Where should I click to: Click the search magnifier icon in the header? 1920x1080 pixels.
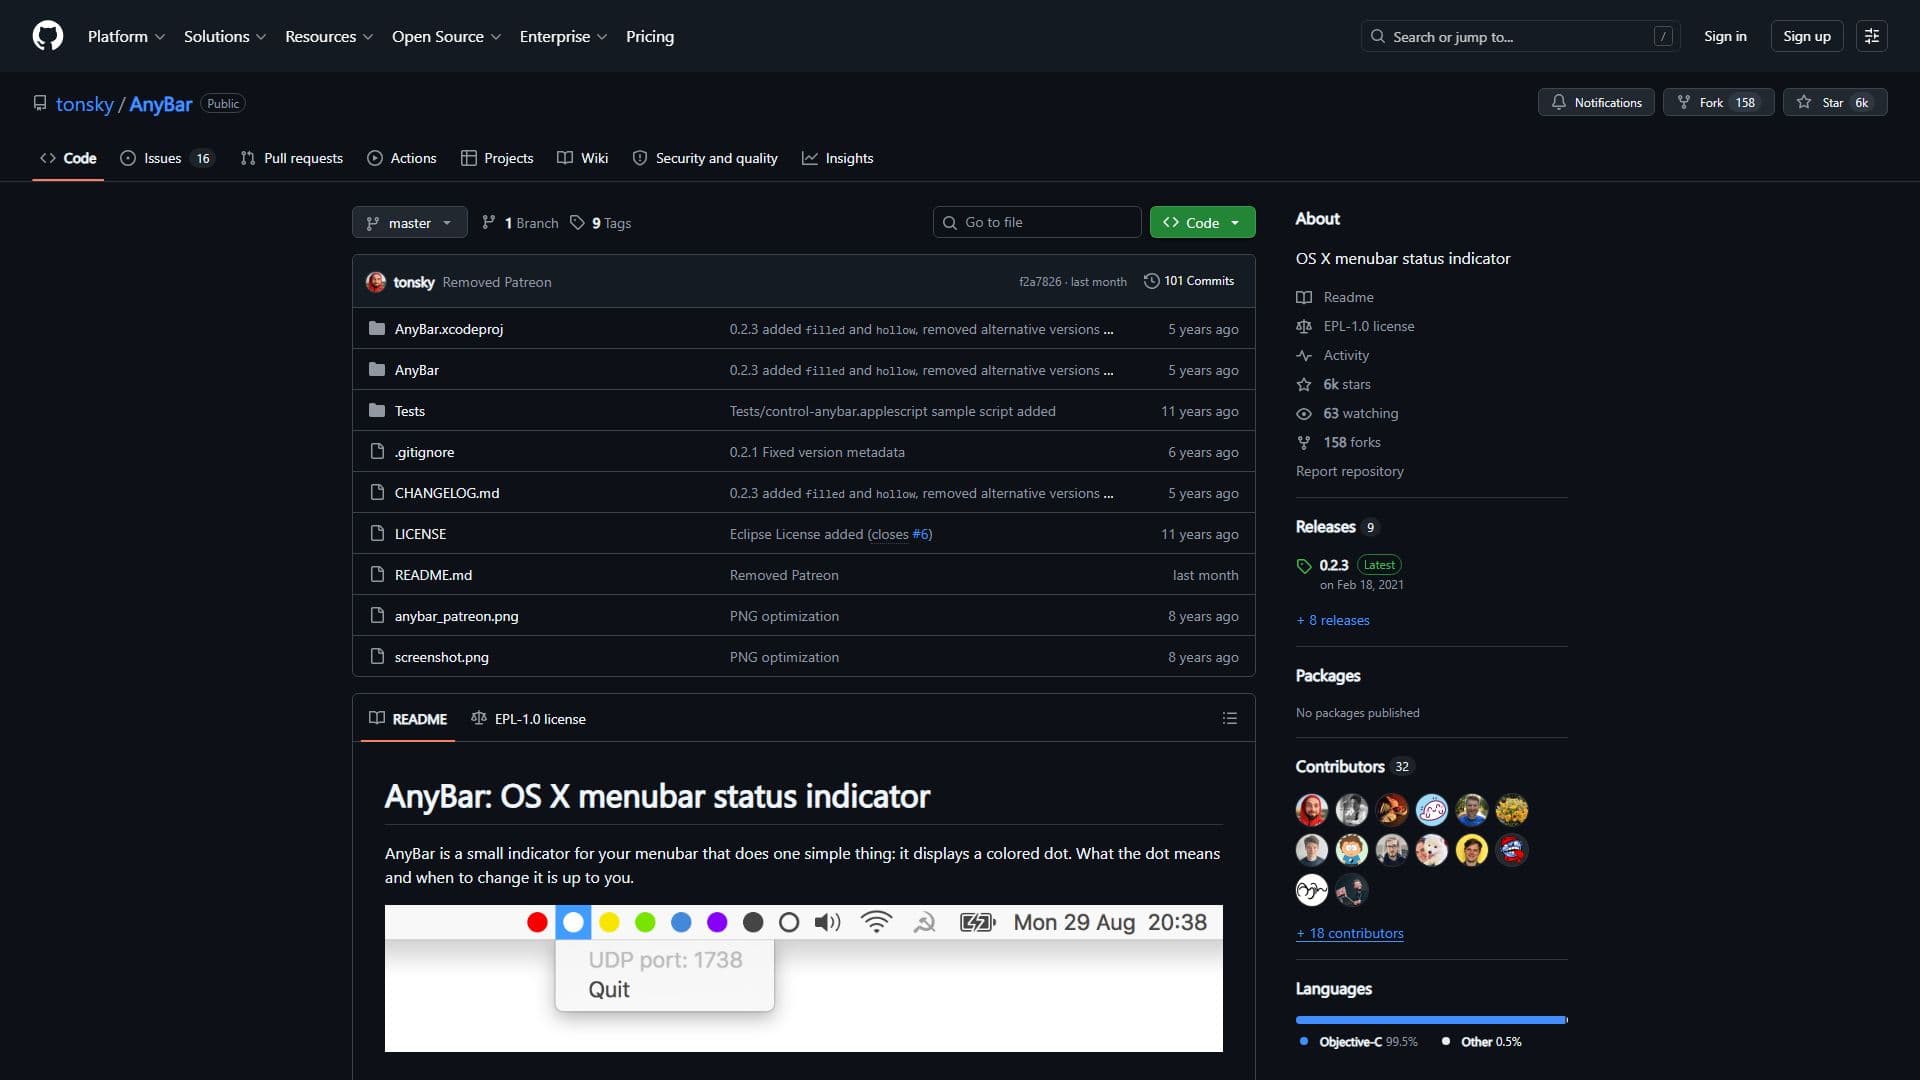[x=1378, y=37]
